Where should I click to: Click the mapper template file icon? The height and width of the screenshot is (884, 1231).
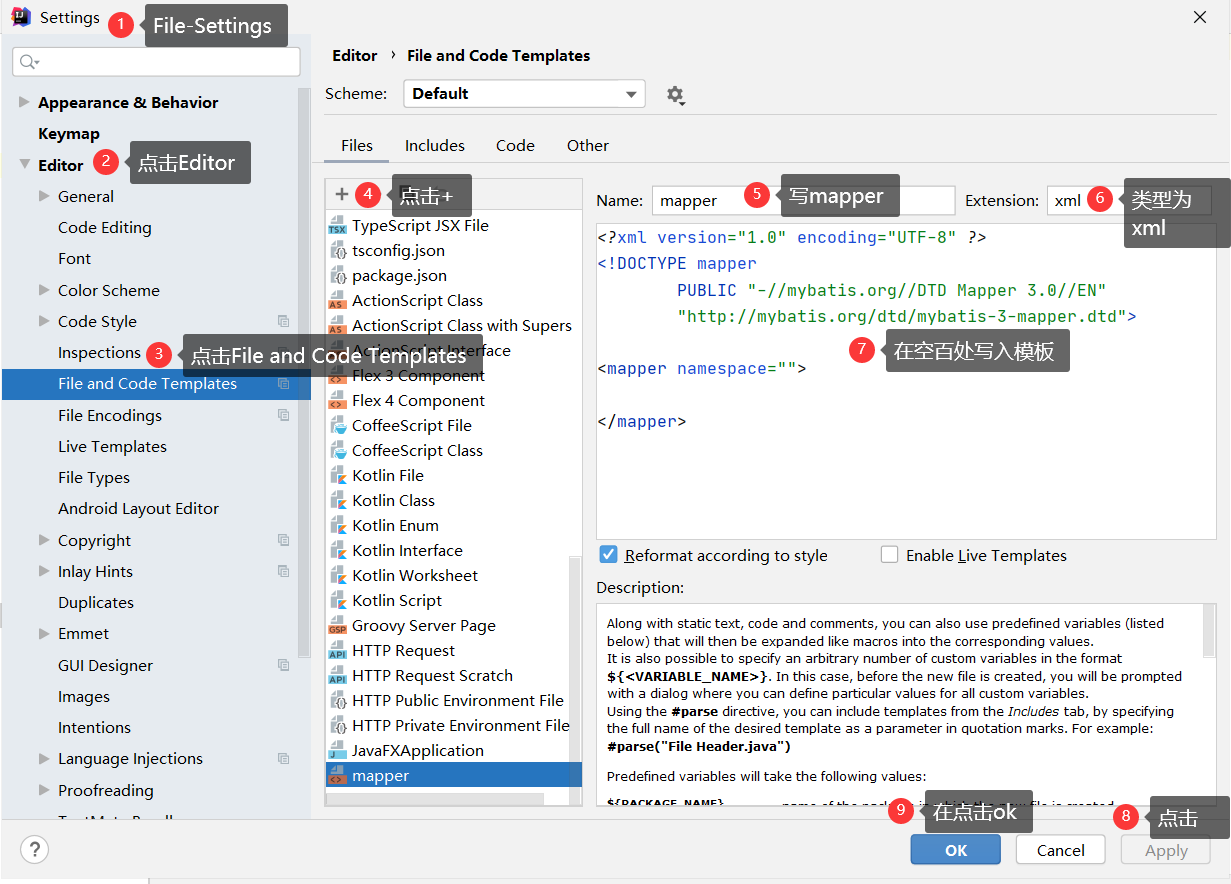point(337,776)
